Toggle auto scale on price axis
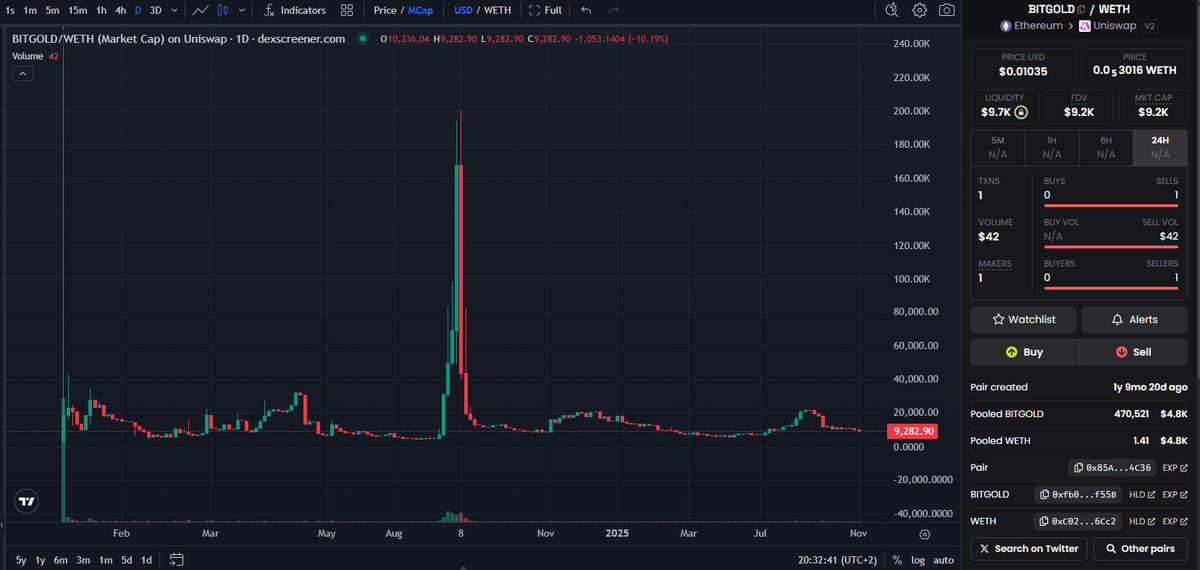1200x570 pixels. click(x=943, y=560)
